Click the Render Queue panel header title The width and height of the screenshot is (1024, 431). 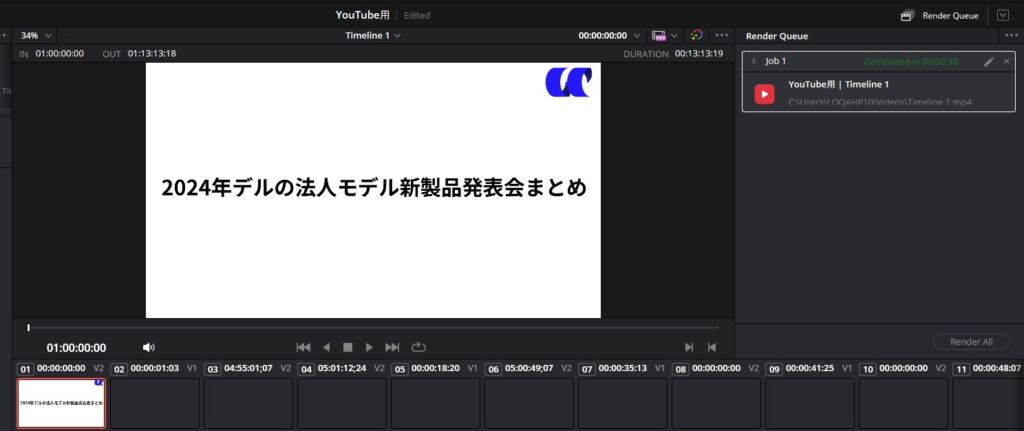[776, 36]
